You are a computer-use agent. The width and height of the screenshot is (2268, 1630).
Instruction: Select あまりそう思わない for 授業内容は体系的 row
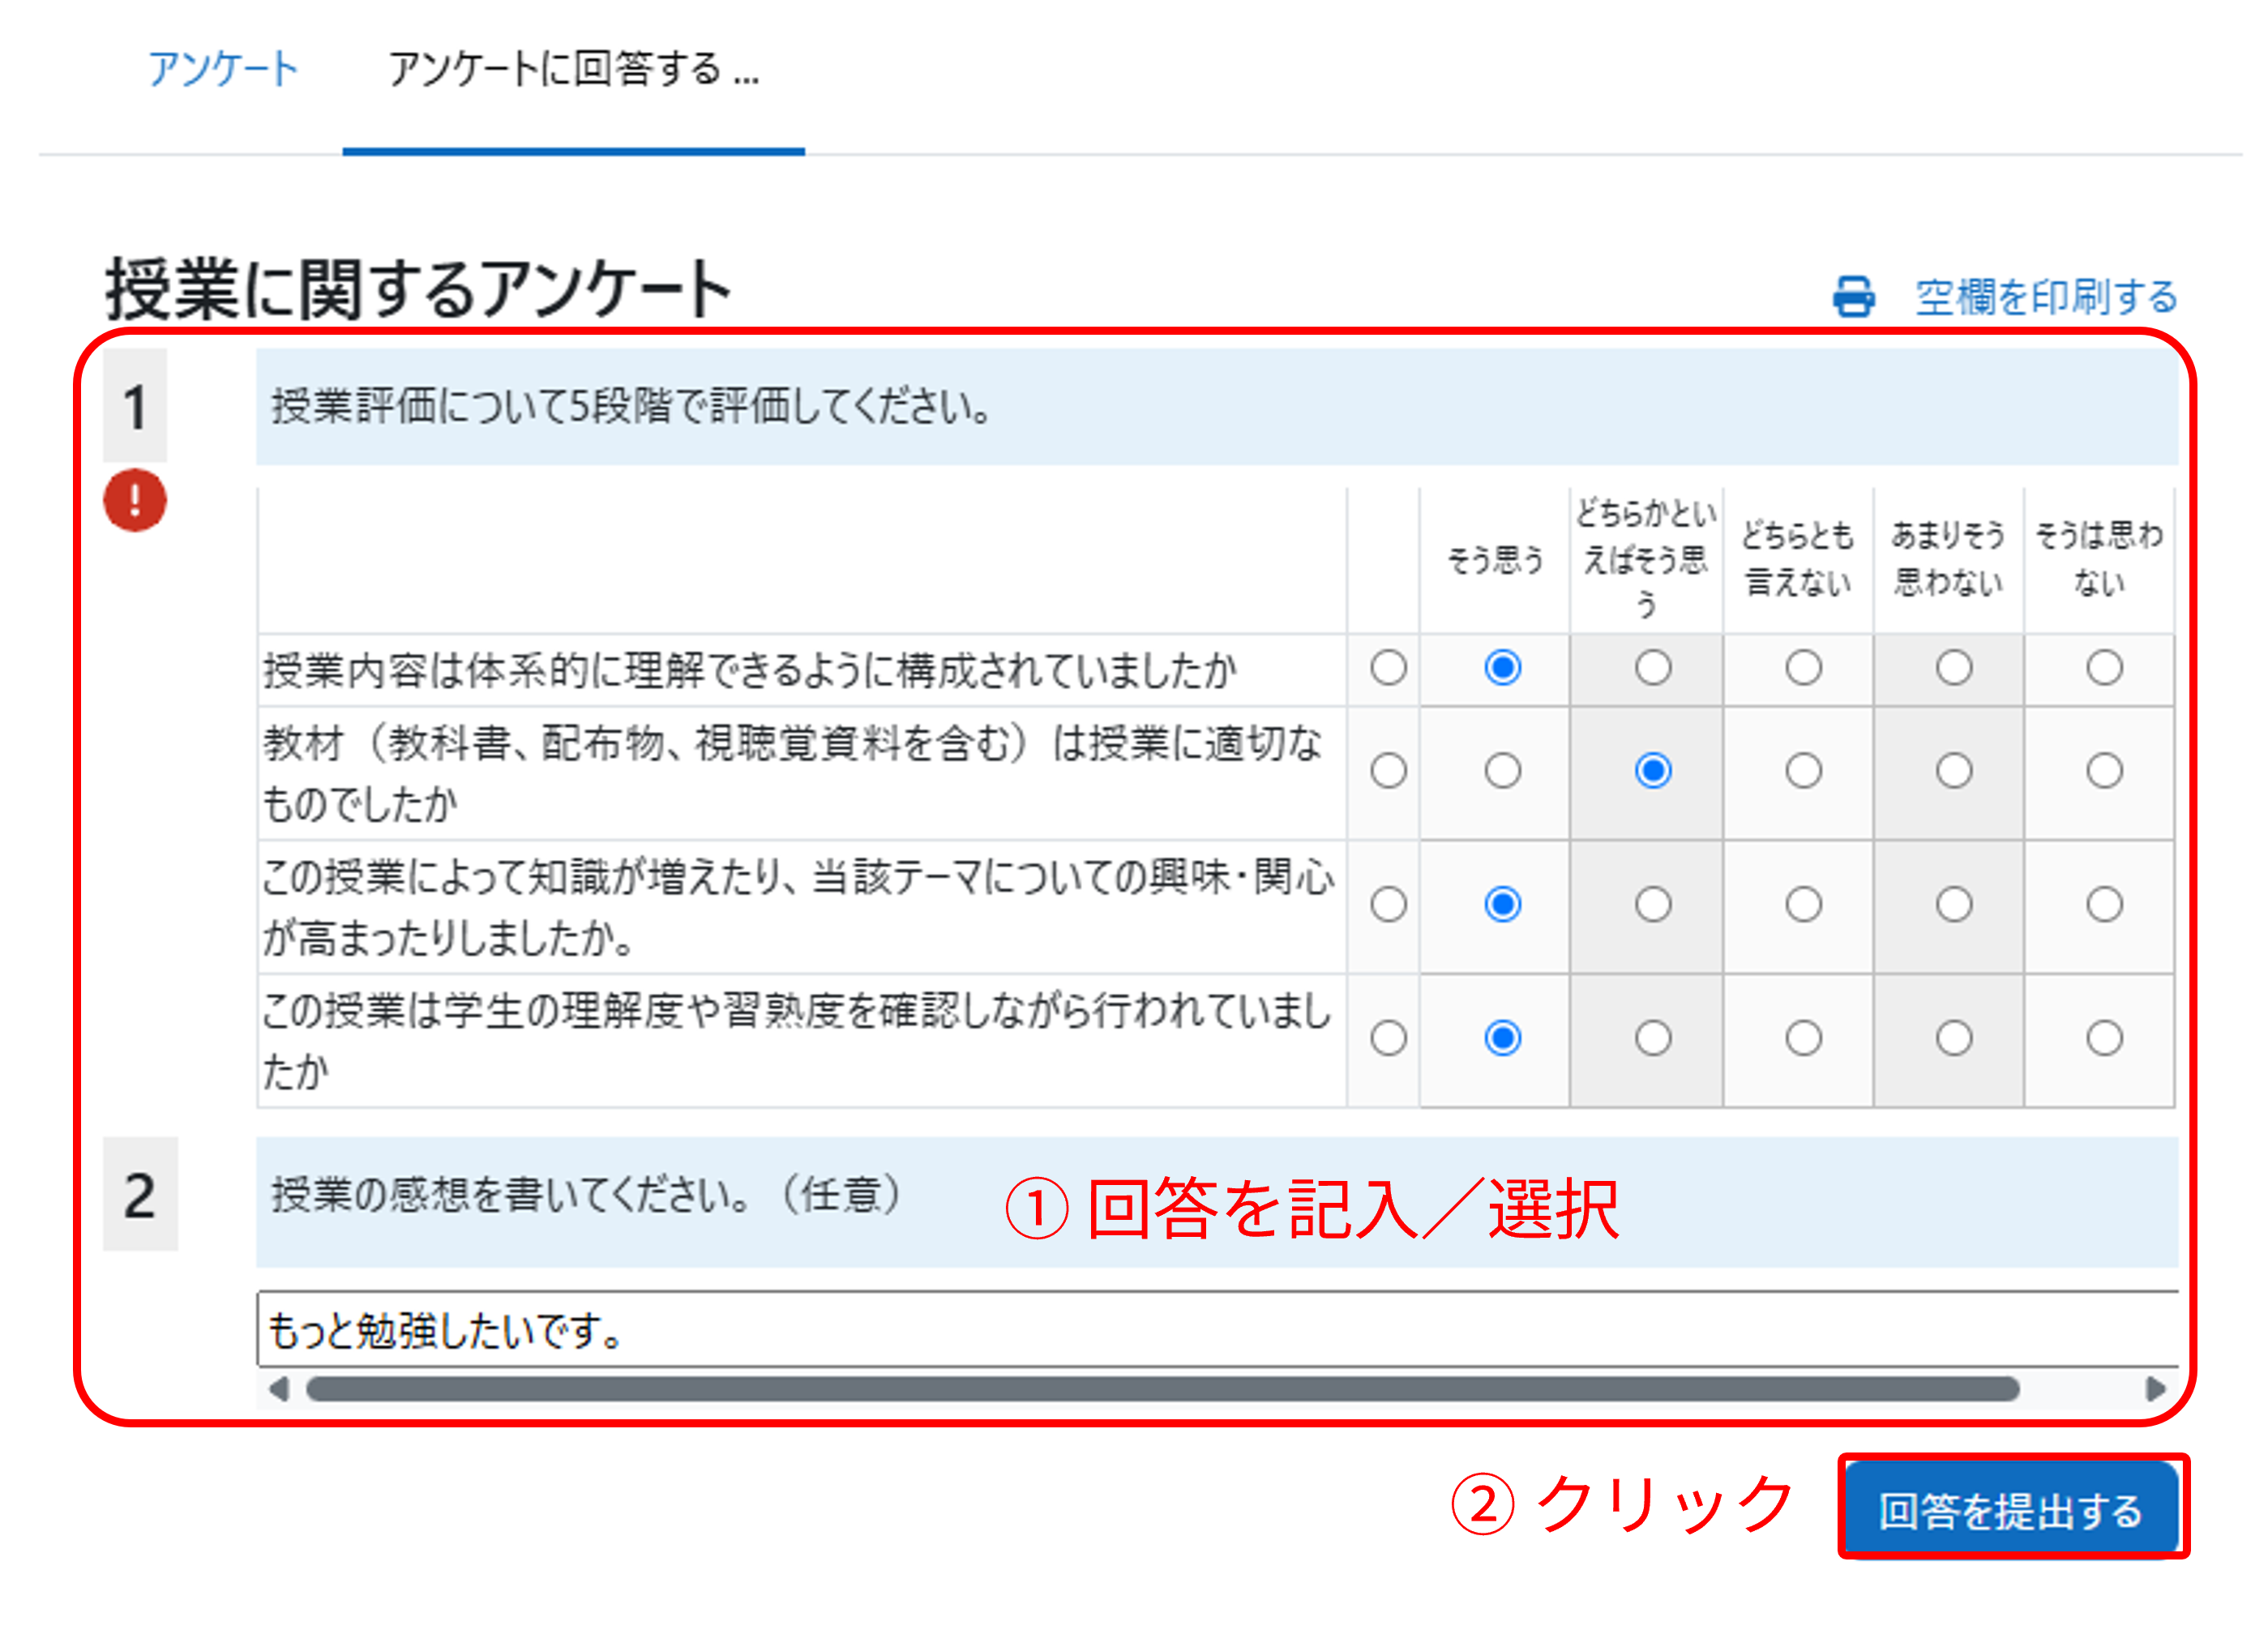pyautogui.click(x=1954, y=667)
